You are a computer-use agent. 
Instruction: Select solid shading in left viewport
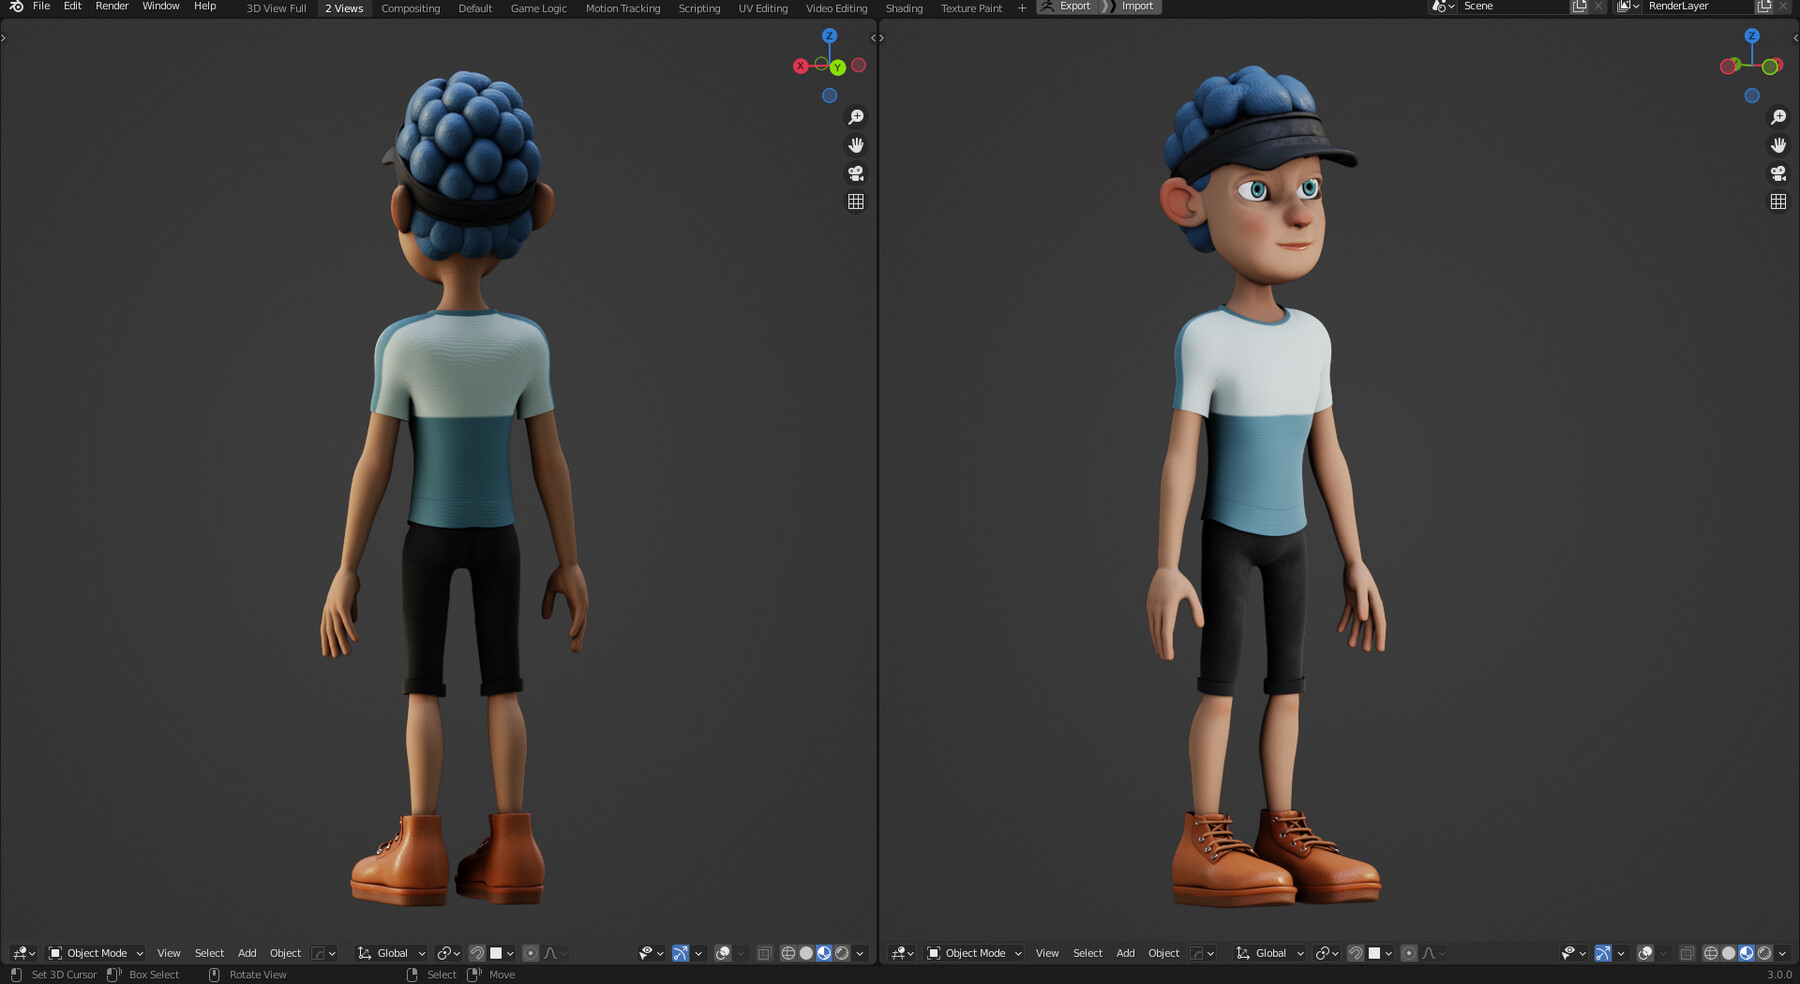(x=806, y=953)
